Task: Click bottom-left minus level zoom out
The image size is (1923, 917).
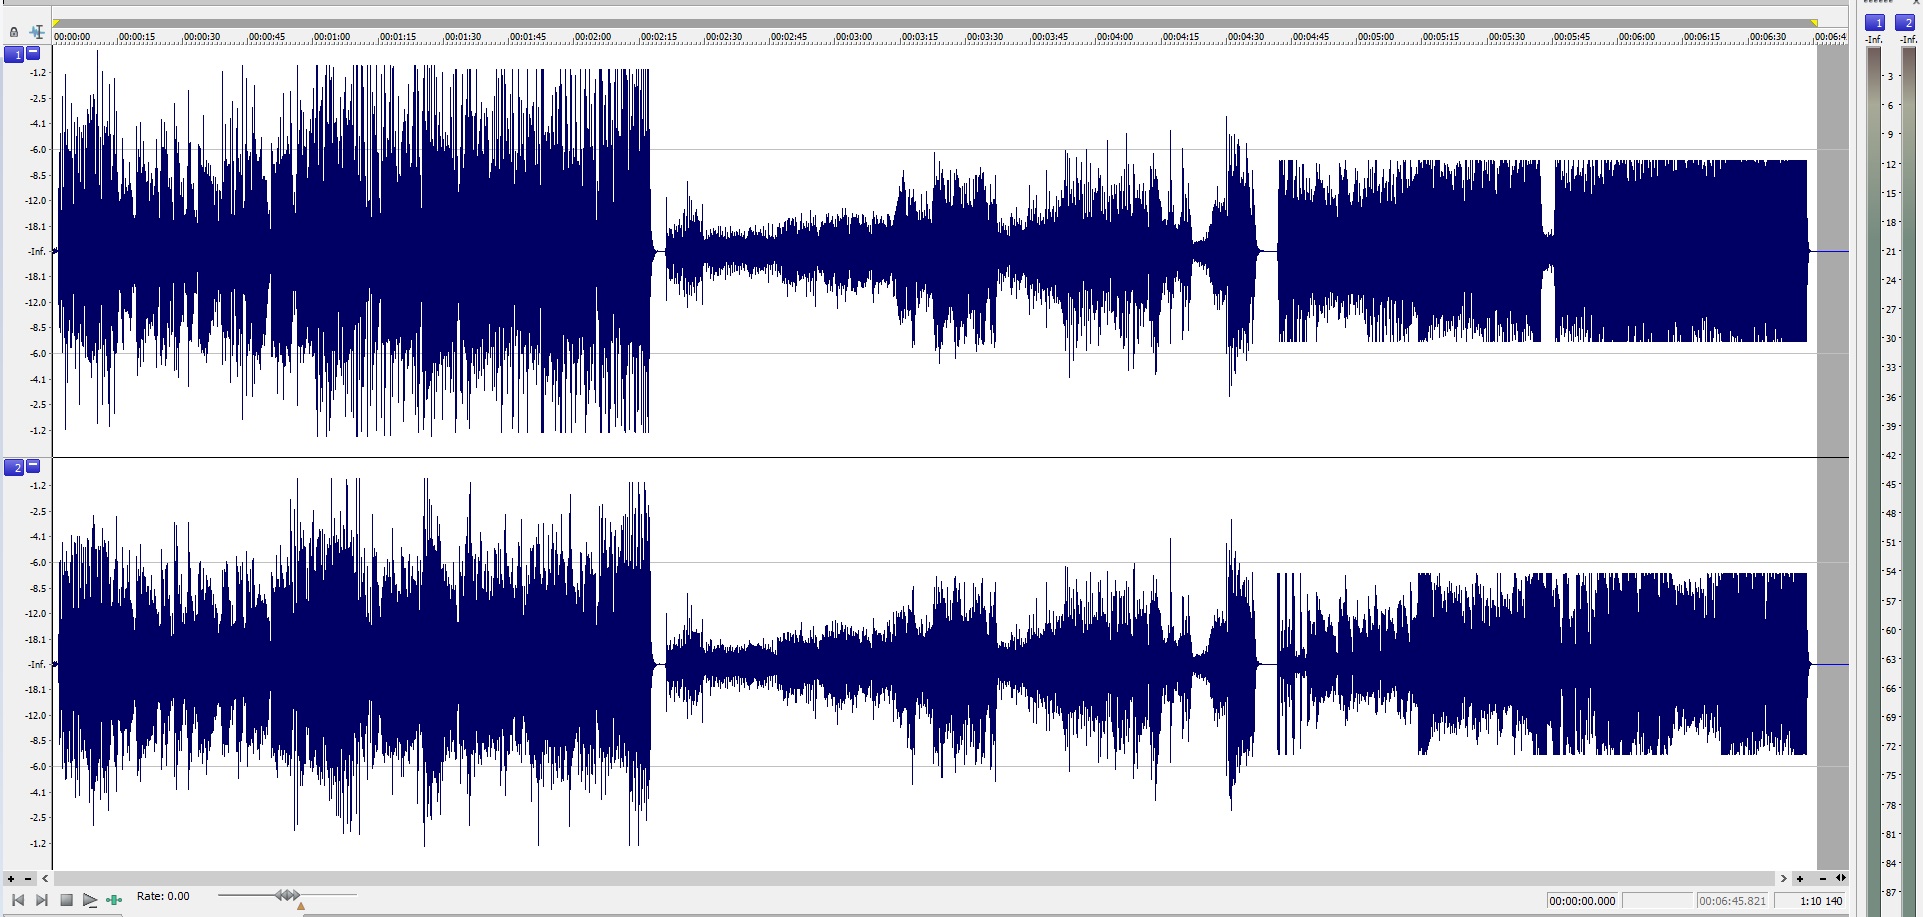Action: tap(28, 879)
